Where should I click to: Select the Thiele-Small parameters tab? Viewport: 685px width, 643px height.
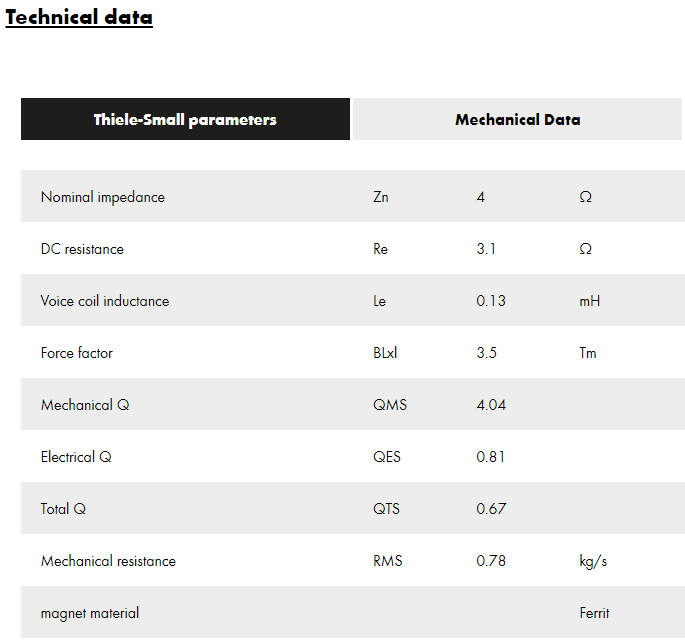185,120
